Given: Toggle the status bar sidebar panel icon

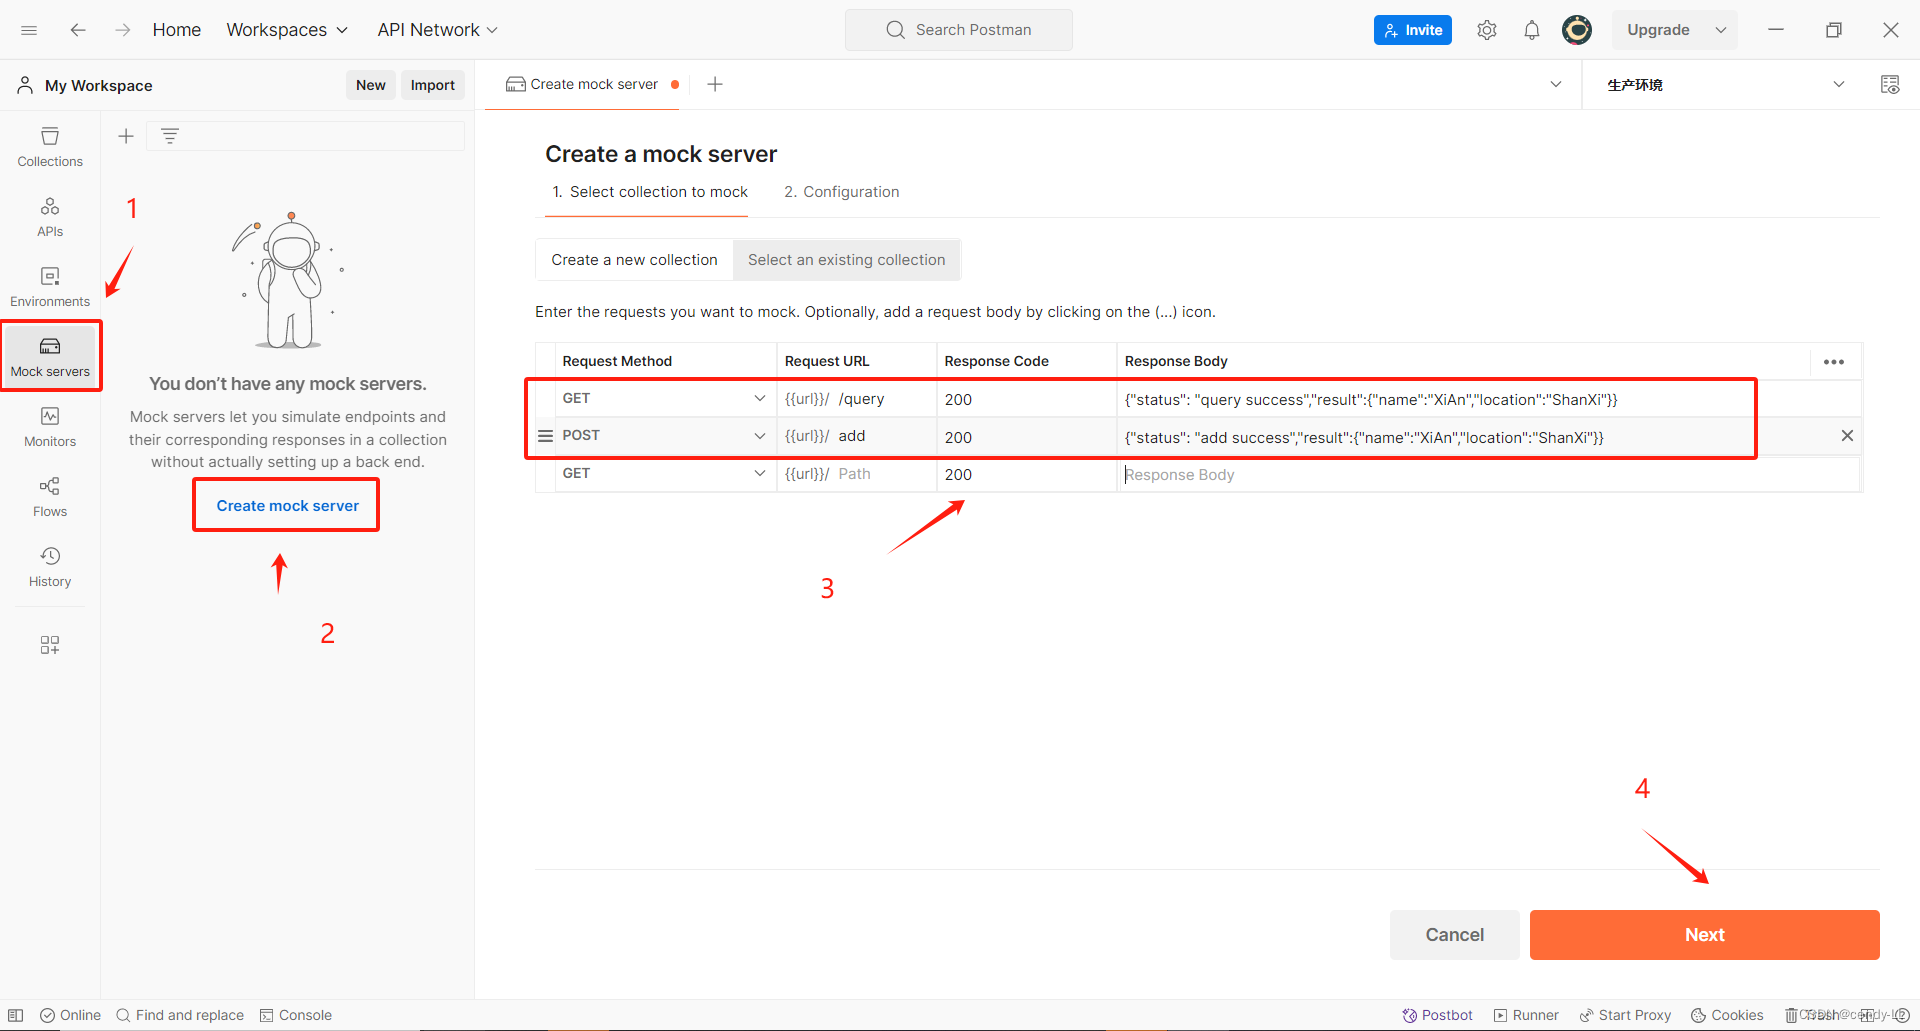Looking at the screenshot, I should coord(16,1015).
